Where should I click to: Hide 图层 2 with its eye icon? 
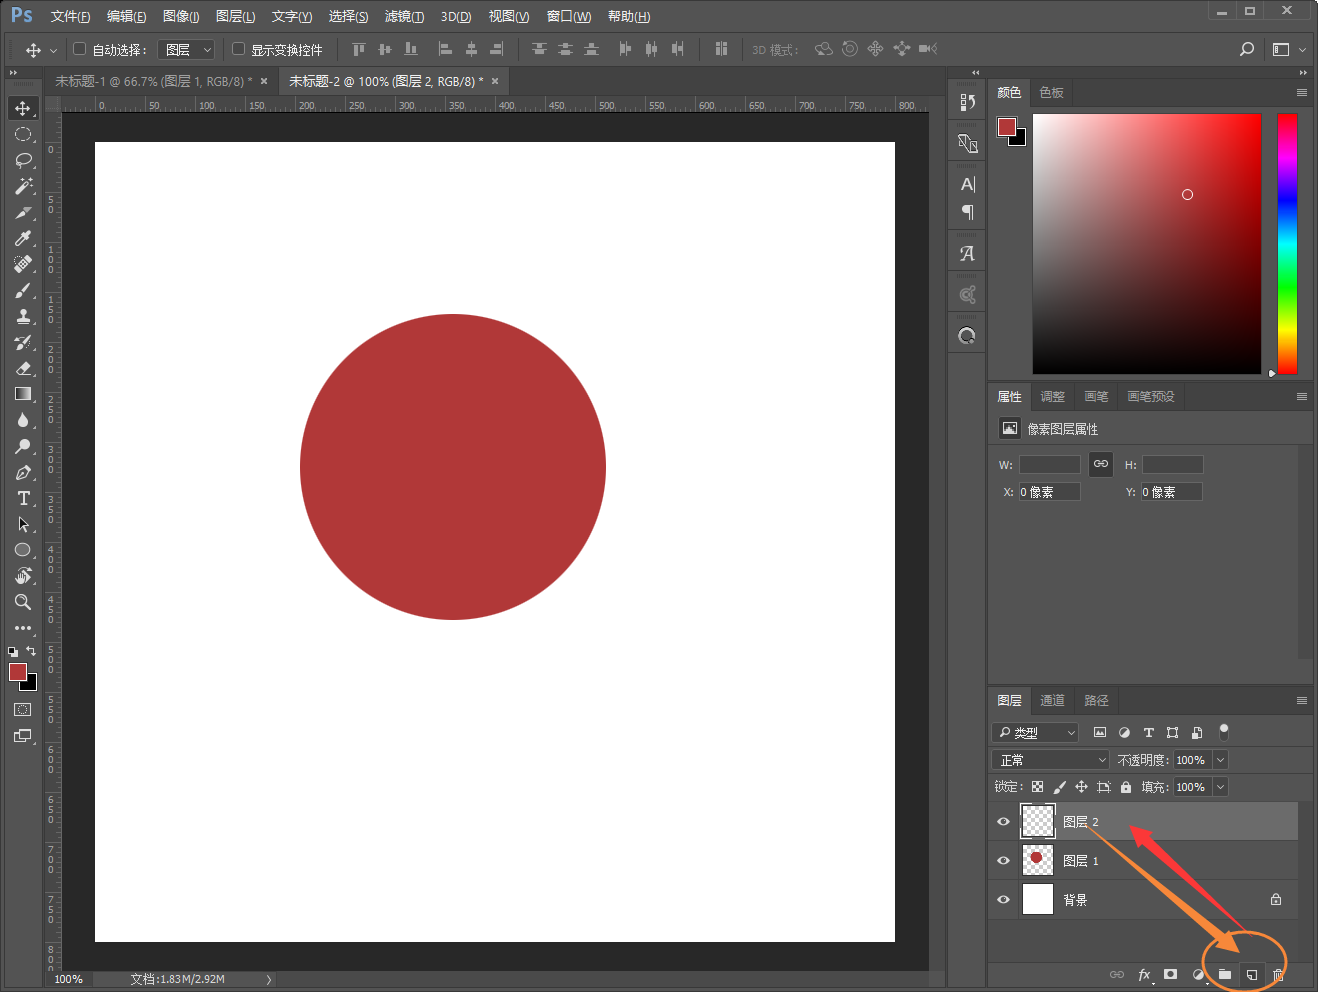[1003, 821]
